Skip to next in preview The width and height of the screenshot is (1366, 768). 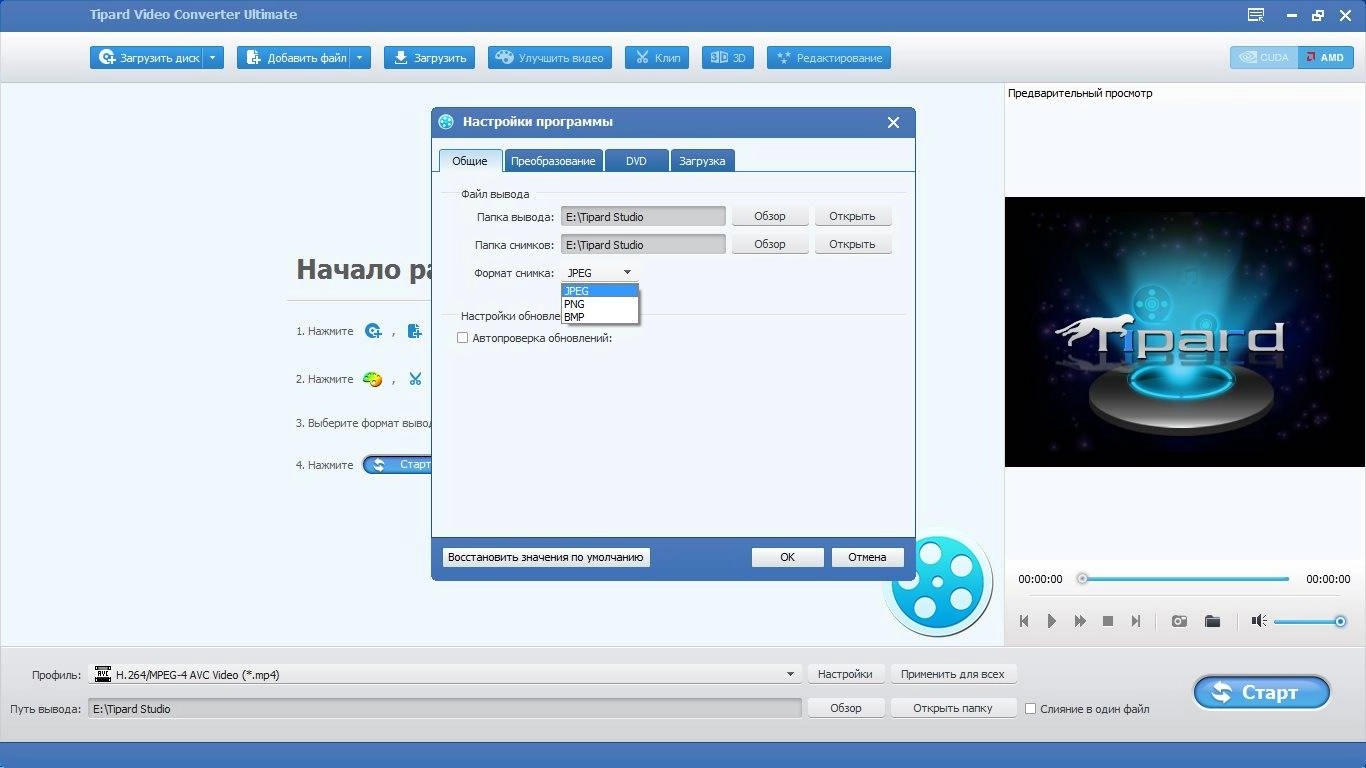pos(1136,621)
